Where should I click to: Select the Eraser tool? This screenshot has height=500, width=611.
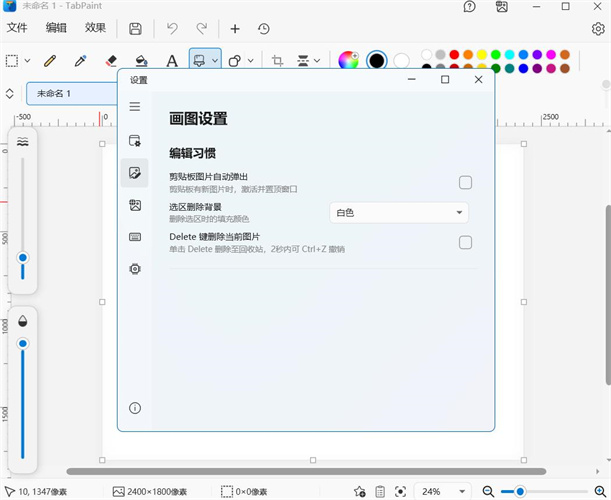point(111,61)
